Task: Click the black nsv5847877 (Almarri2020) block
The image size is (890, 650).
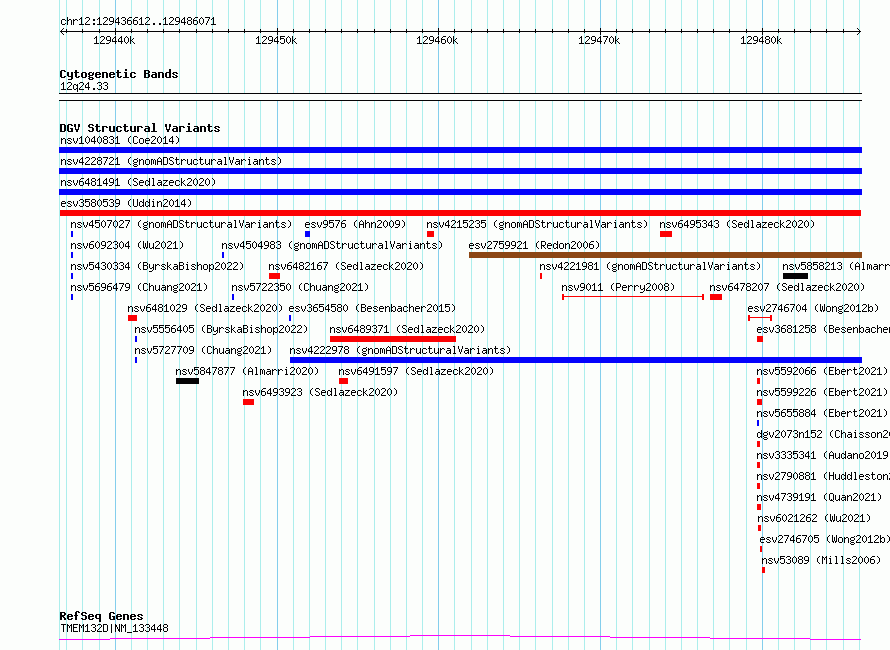Action: pos(187,381)
